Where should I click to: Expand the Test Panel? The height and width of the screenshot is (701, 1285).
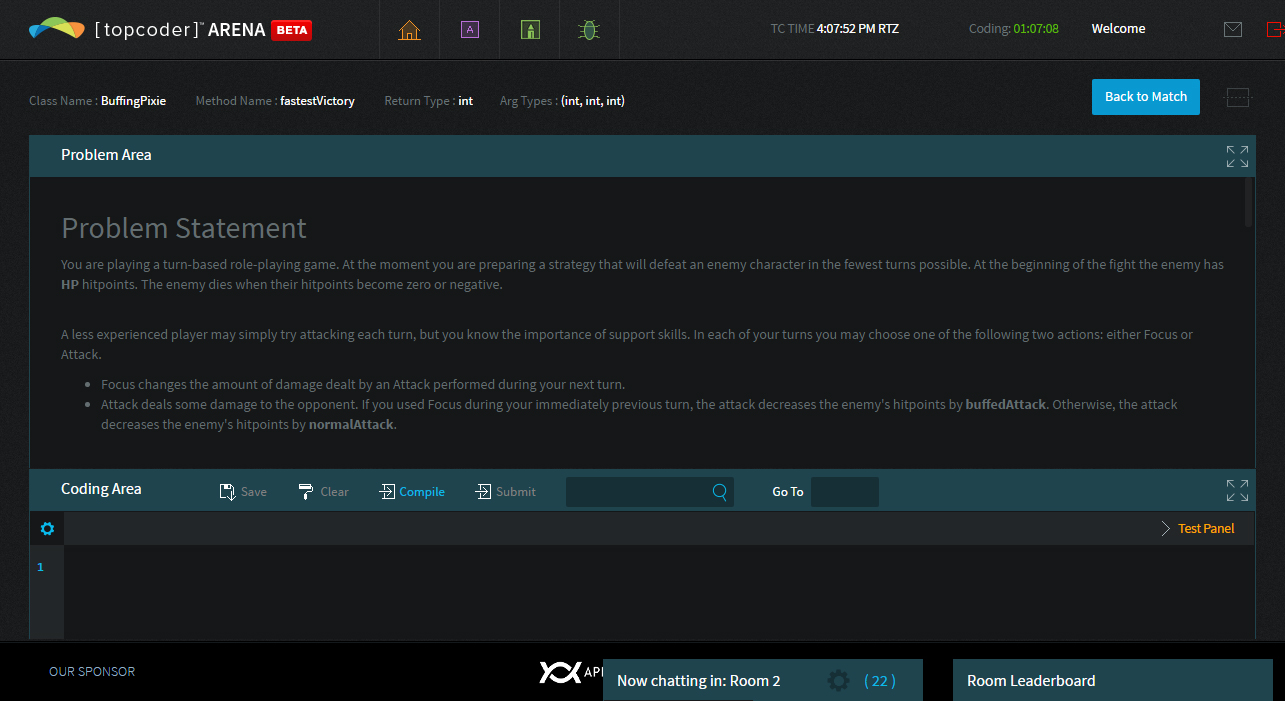[1198, 529]
